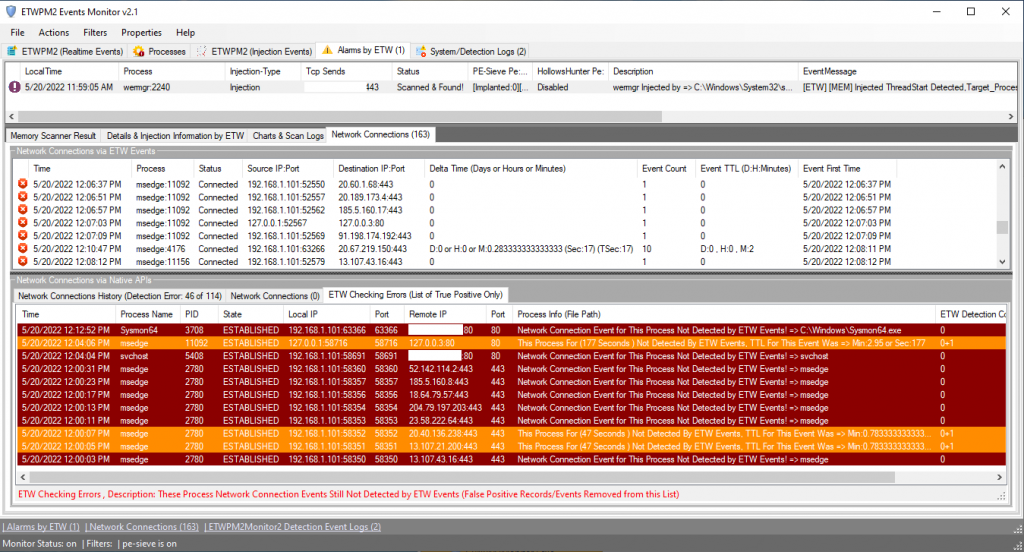Open the Memory Scanner Result tab
Viewport: 1024px width, 552px height.
coord(53,136)
